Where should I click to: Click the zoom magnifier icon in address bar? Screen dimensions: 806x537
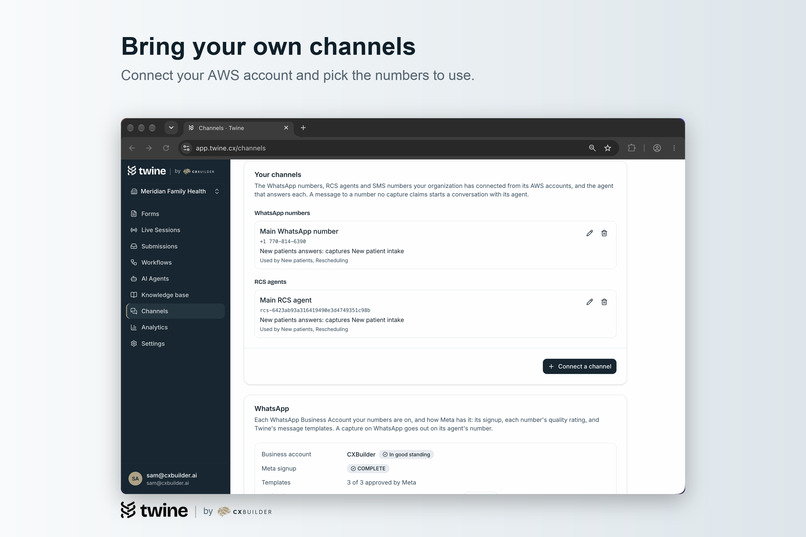[x=592, y=148]
